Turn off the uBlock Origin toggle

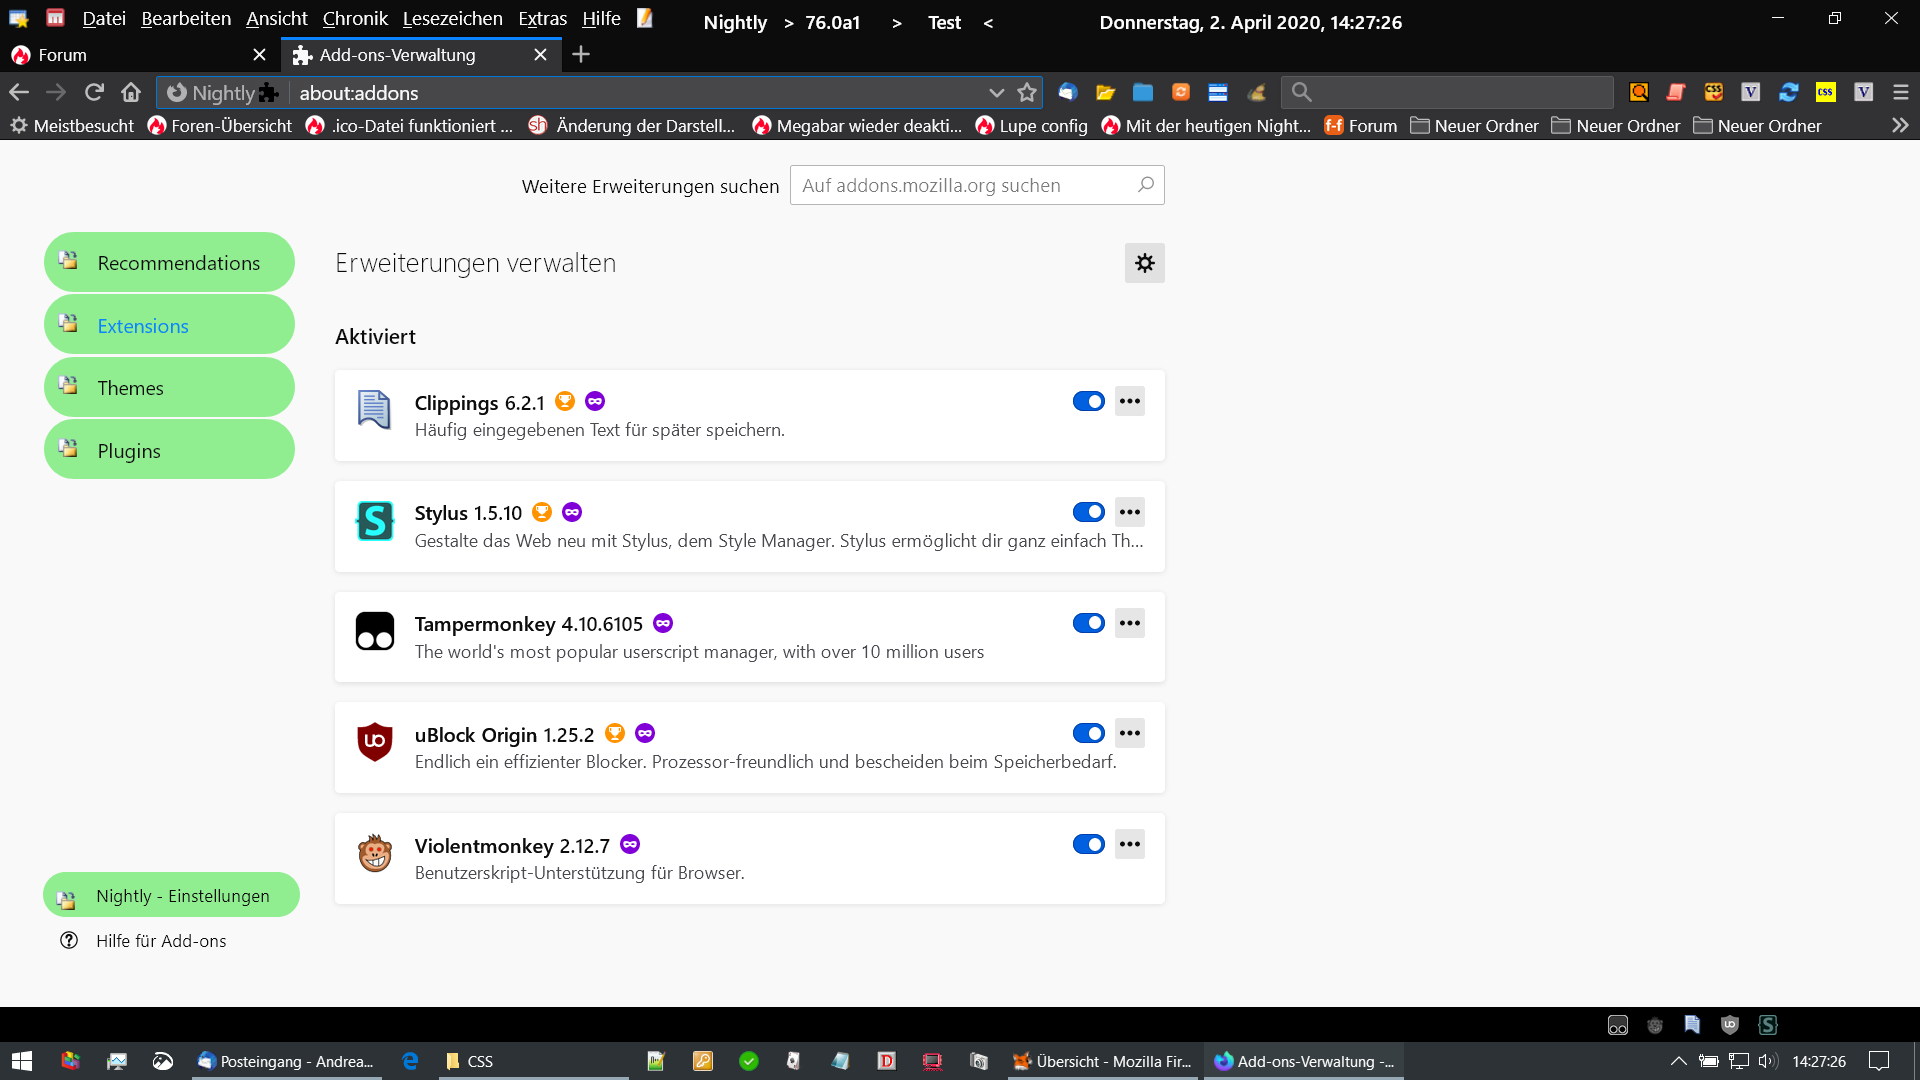point(1088,733)
